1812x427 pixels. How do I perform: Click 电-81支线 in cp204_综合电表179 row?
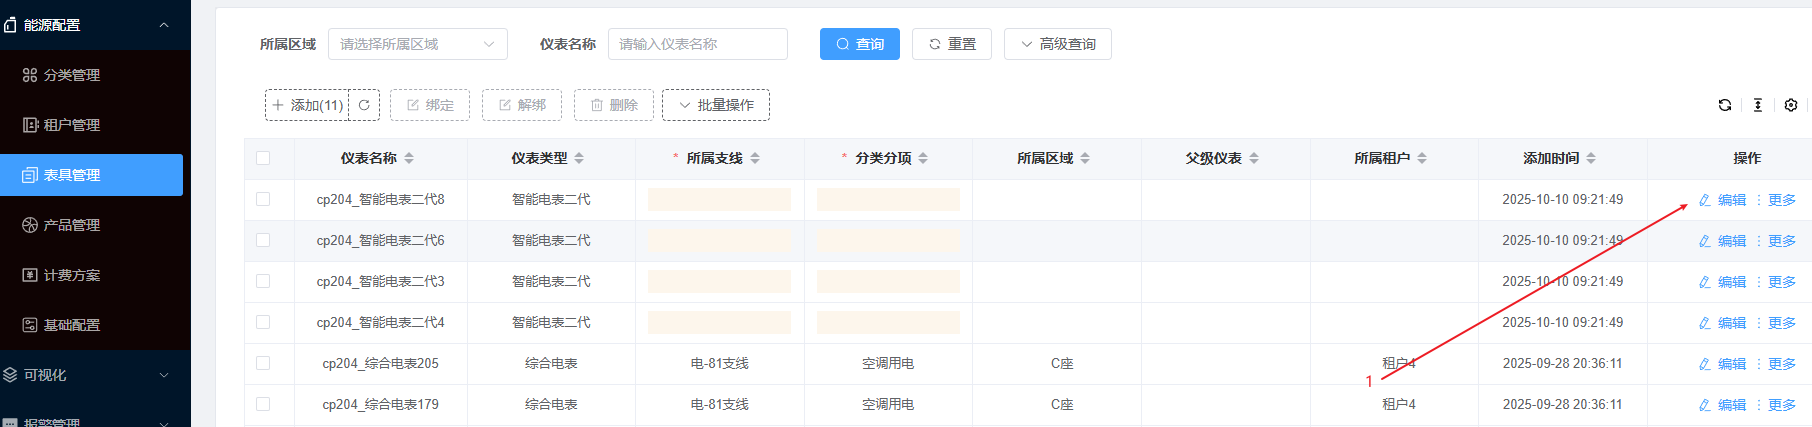tap(720, 405)
